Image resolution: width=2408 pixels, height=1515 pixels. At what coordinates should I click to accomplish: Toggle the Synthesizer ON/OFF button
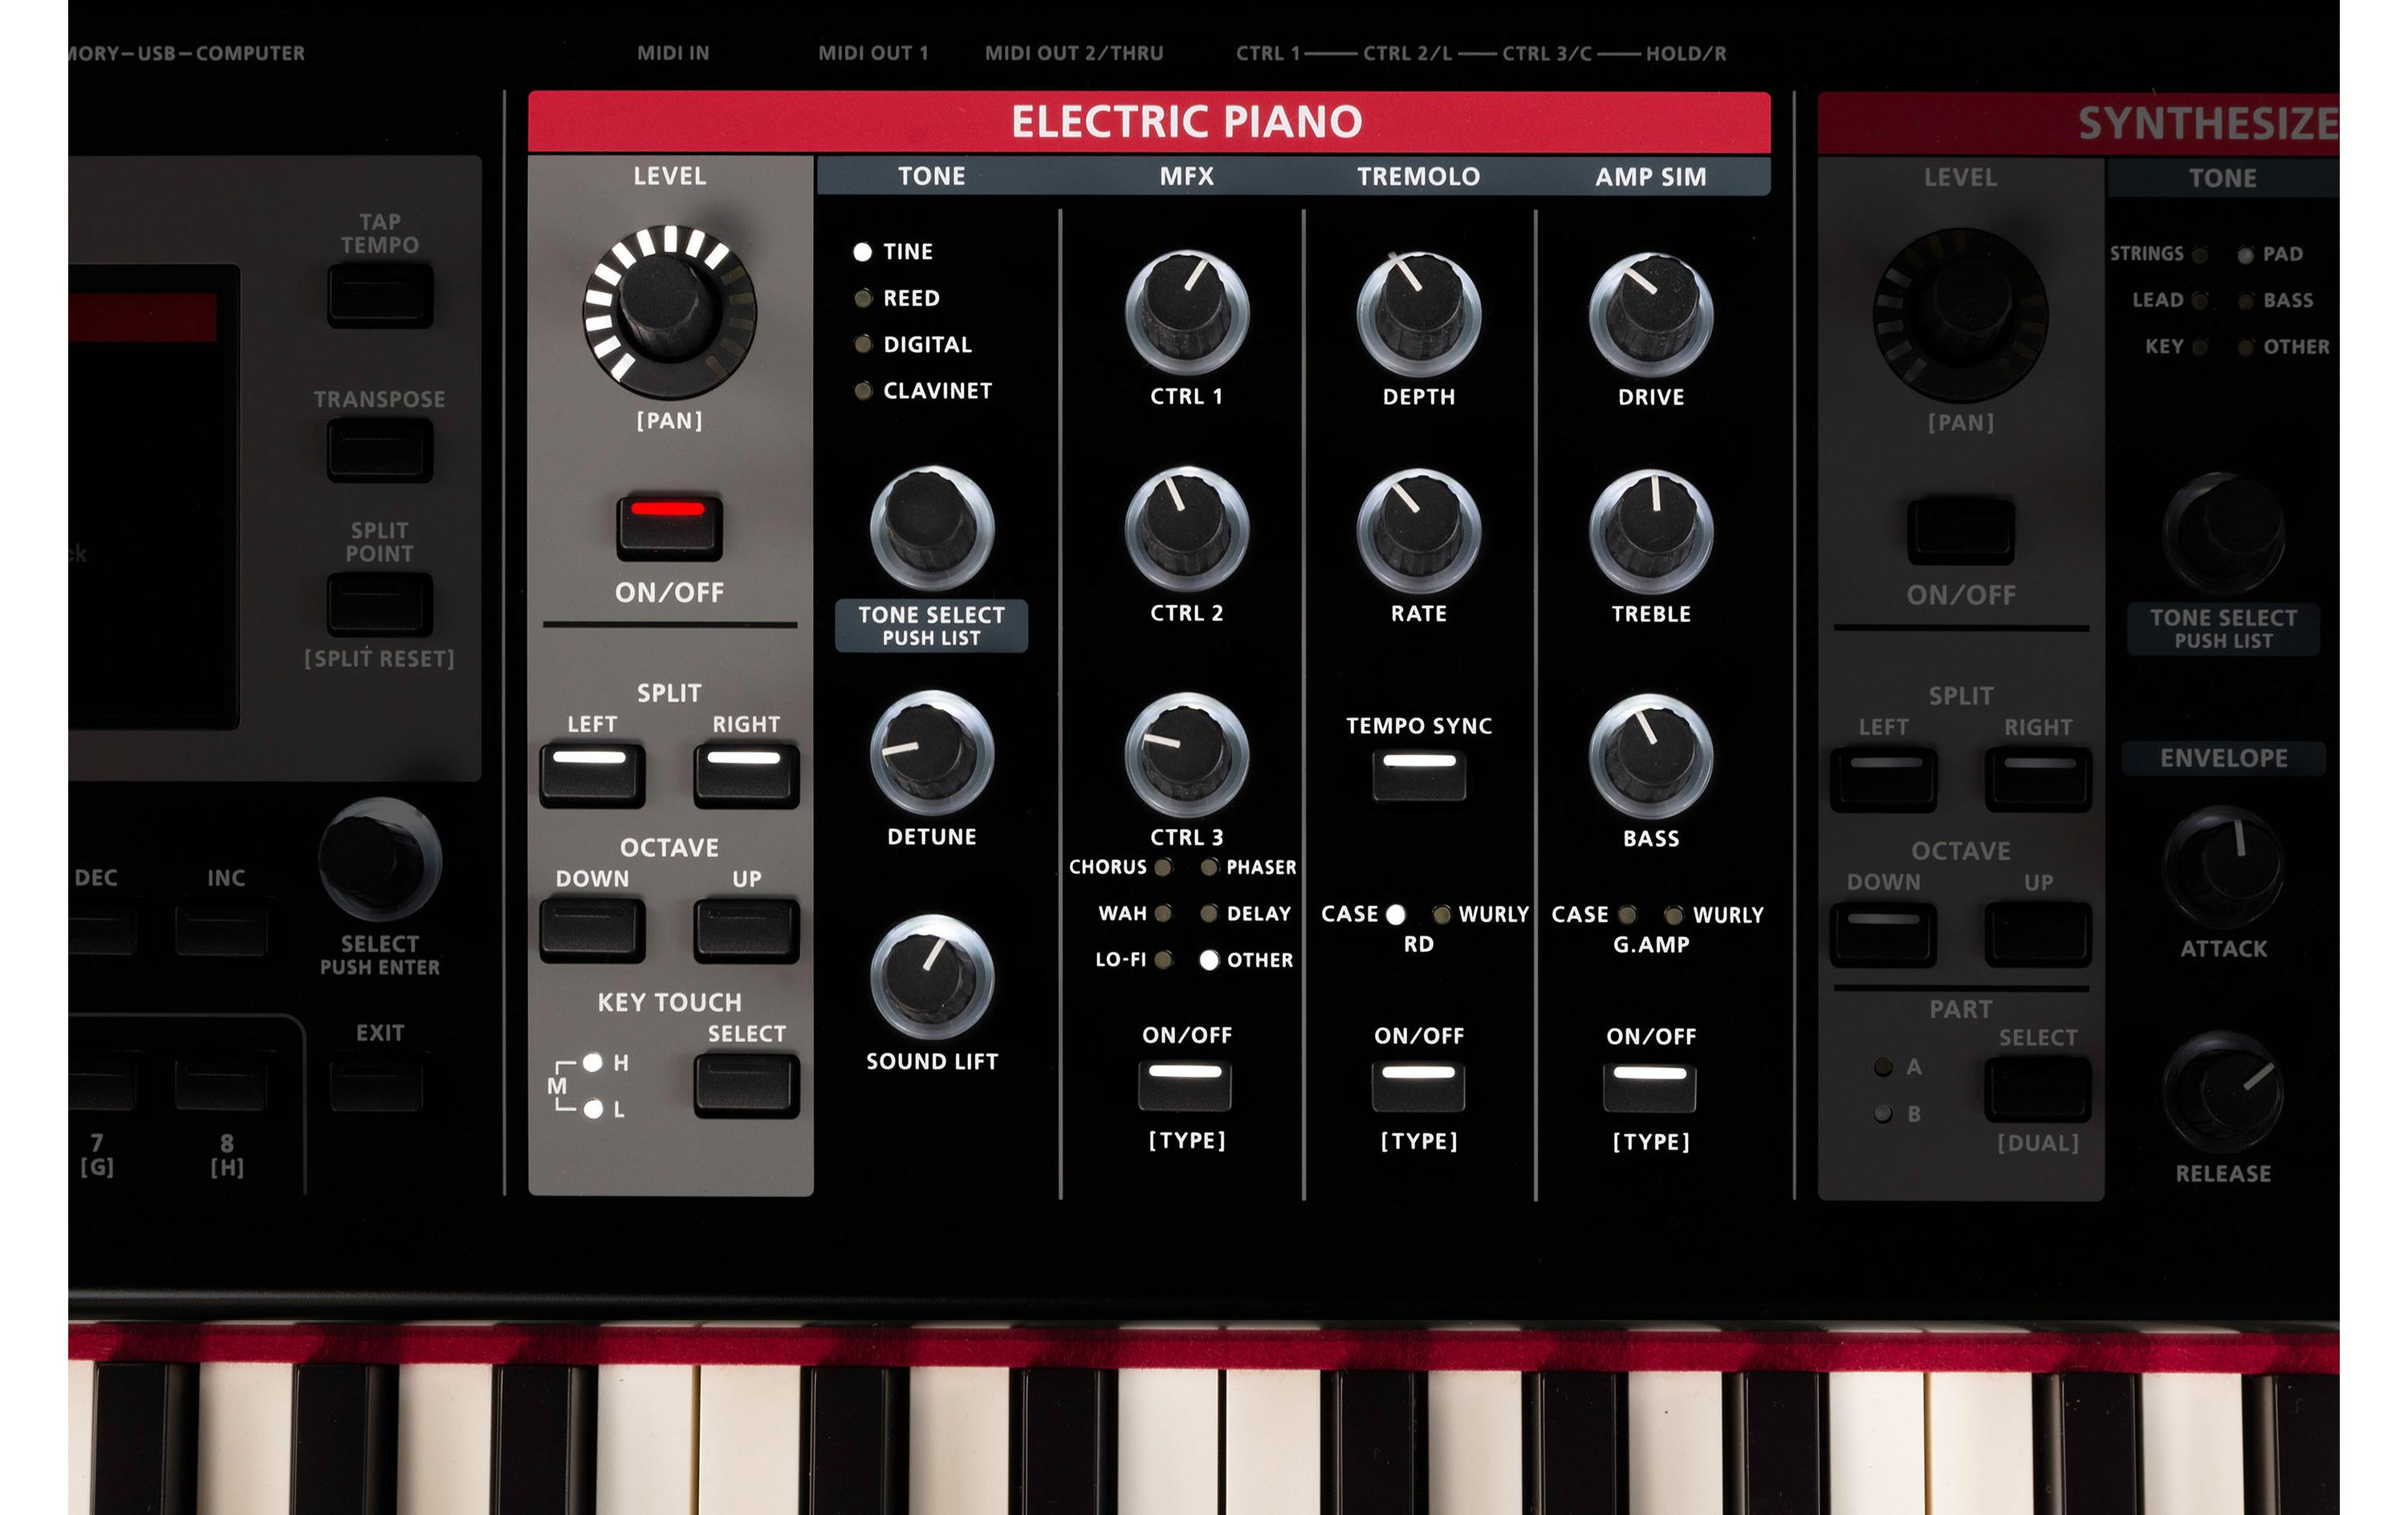click(x=1960, y=530)
